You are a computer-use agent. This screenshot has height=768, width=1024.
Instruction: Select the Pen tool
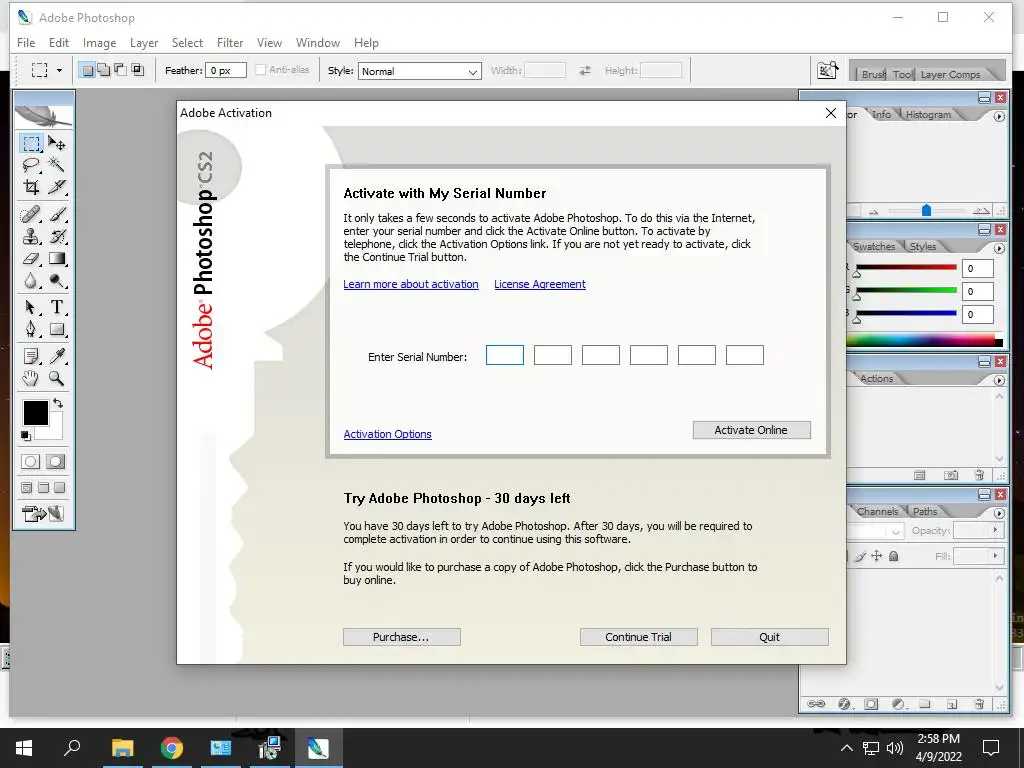click(x=31, y=329)
